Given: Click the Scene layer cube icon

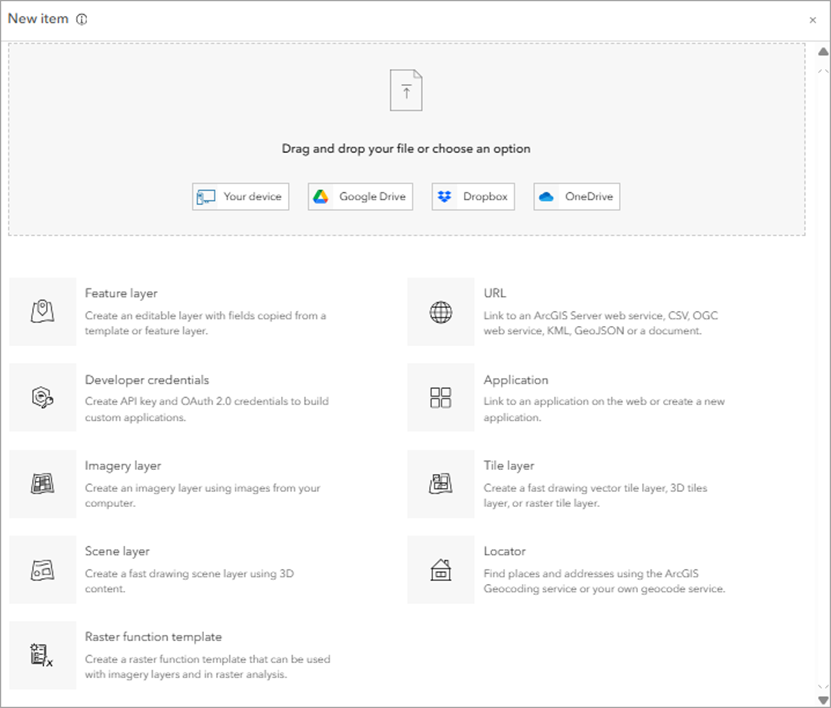Looking at the screenshot, I should click(x=42, y=568).
